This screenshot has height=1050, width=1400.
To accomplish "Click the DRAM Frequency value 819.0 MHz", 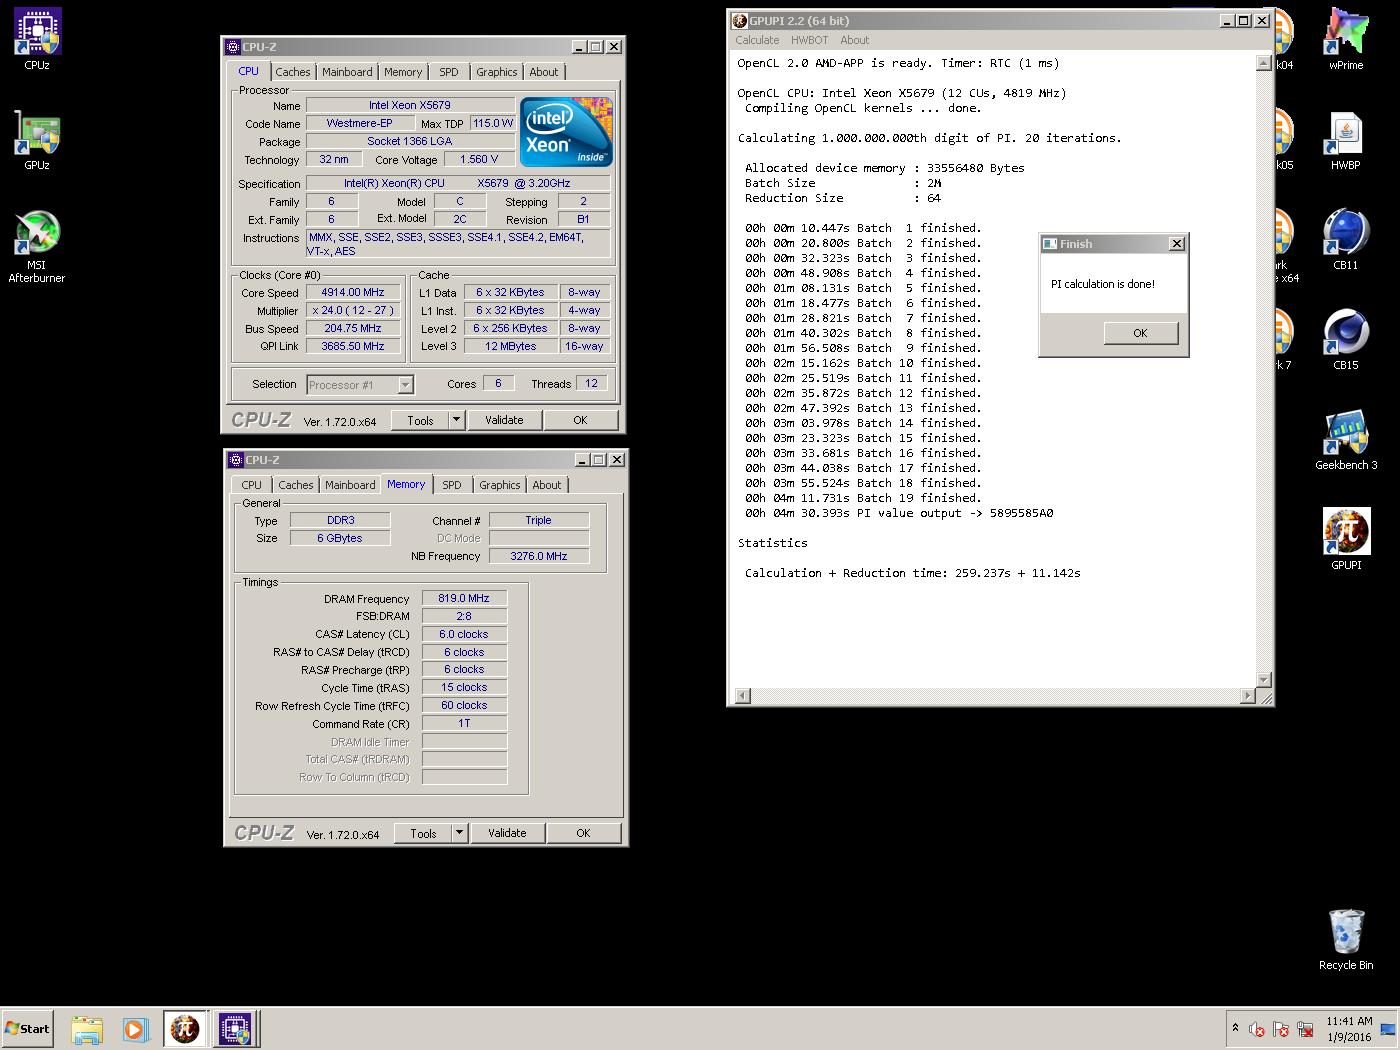I will click(464, 598).
